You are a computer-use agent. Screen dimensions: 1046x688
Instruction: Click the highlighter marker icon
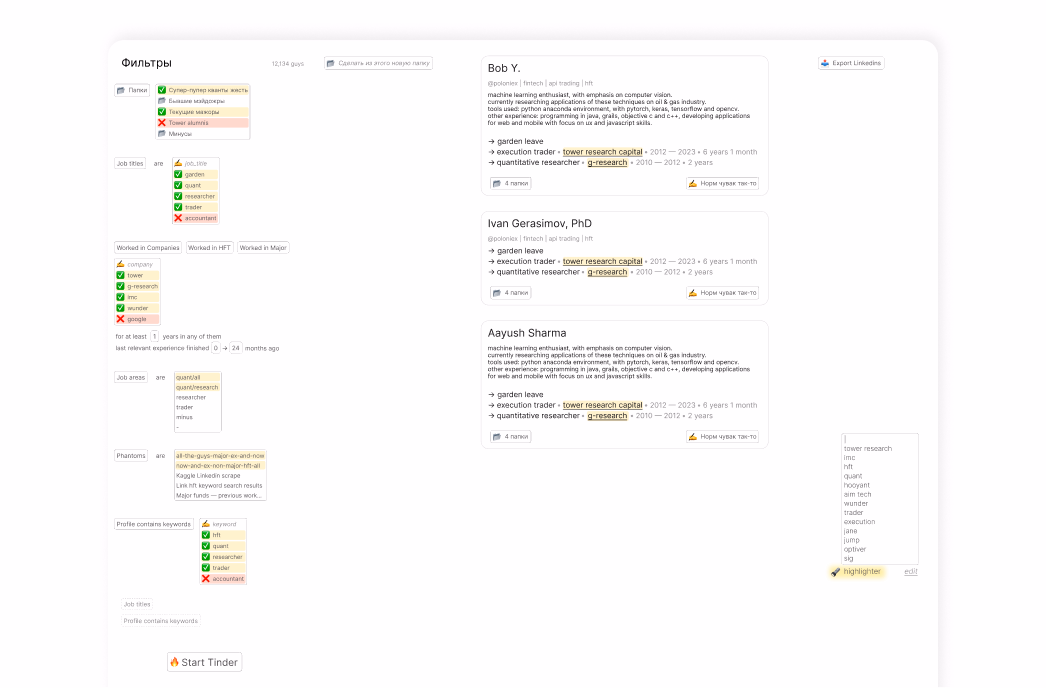[835, 572]
